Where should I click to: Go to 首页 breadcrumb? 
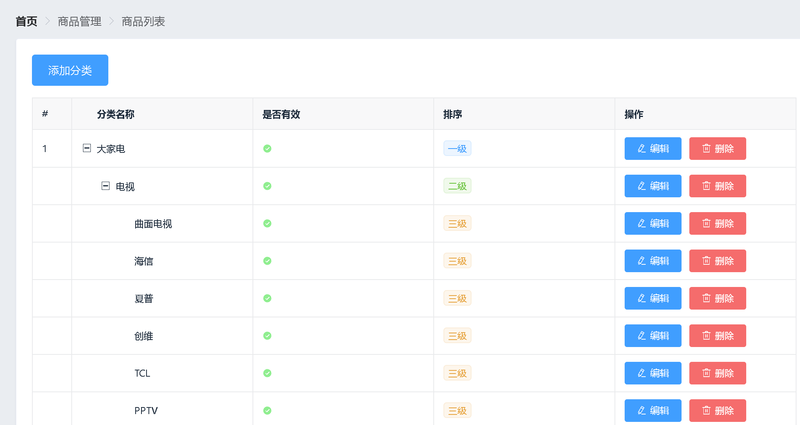27,21
